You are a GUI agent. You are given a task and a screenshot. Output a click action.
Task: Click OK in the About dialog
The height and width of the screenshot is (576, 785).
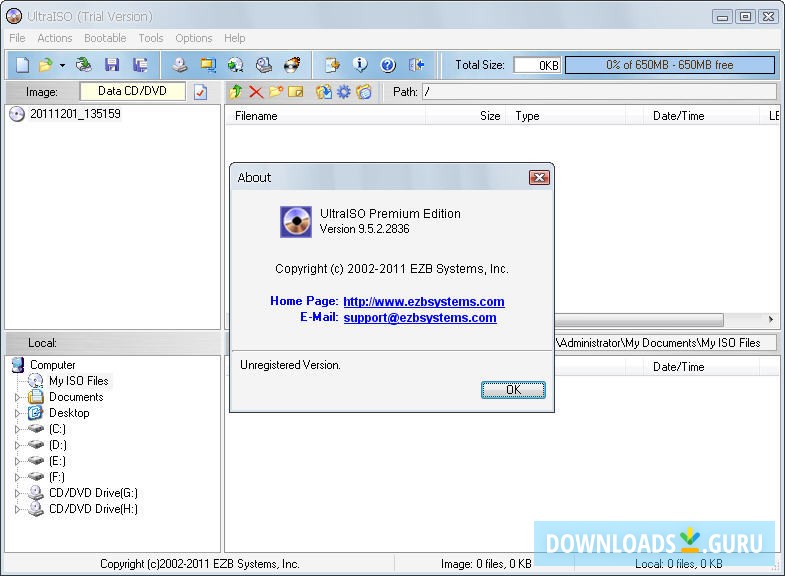click(513, 390)
